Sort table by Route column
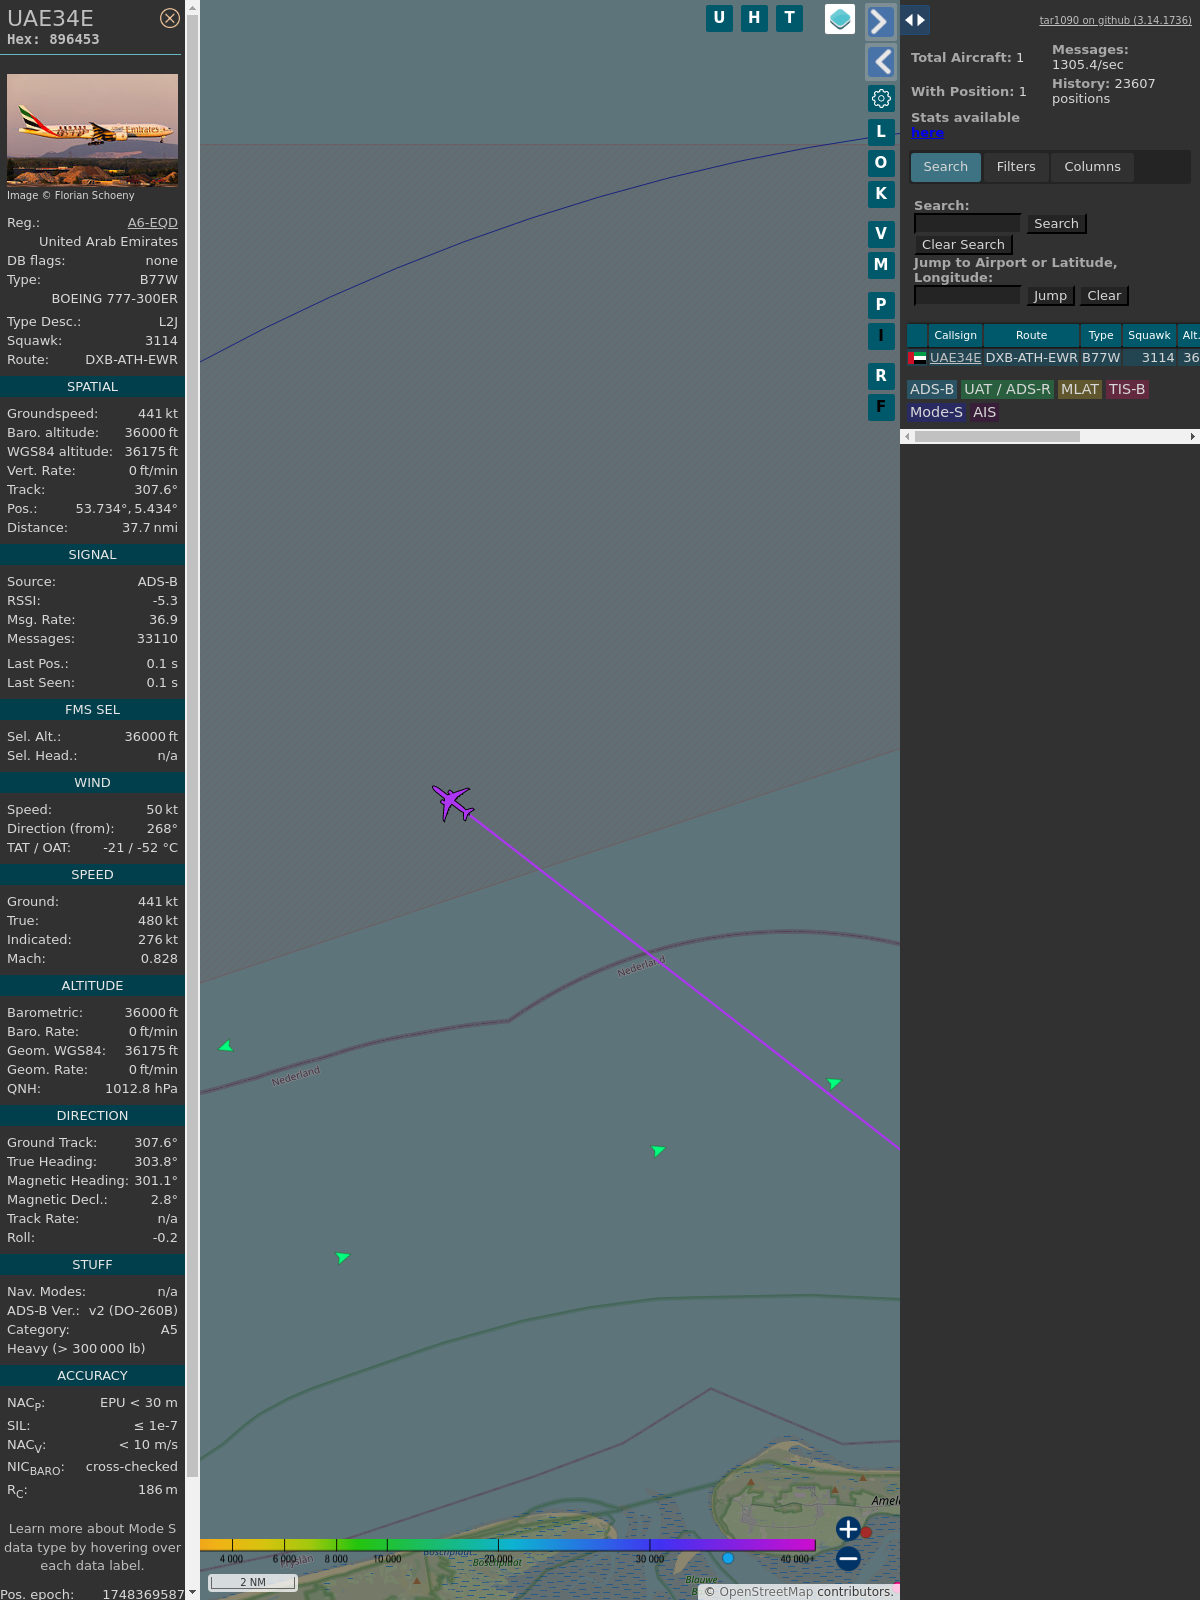1200x1600 pixels. pyautogui.click(x=1031, y=336)
